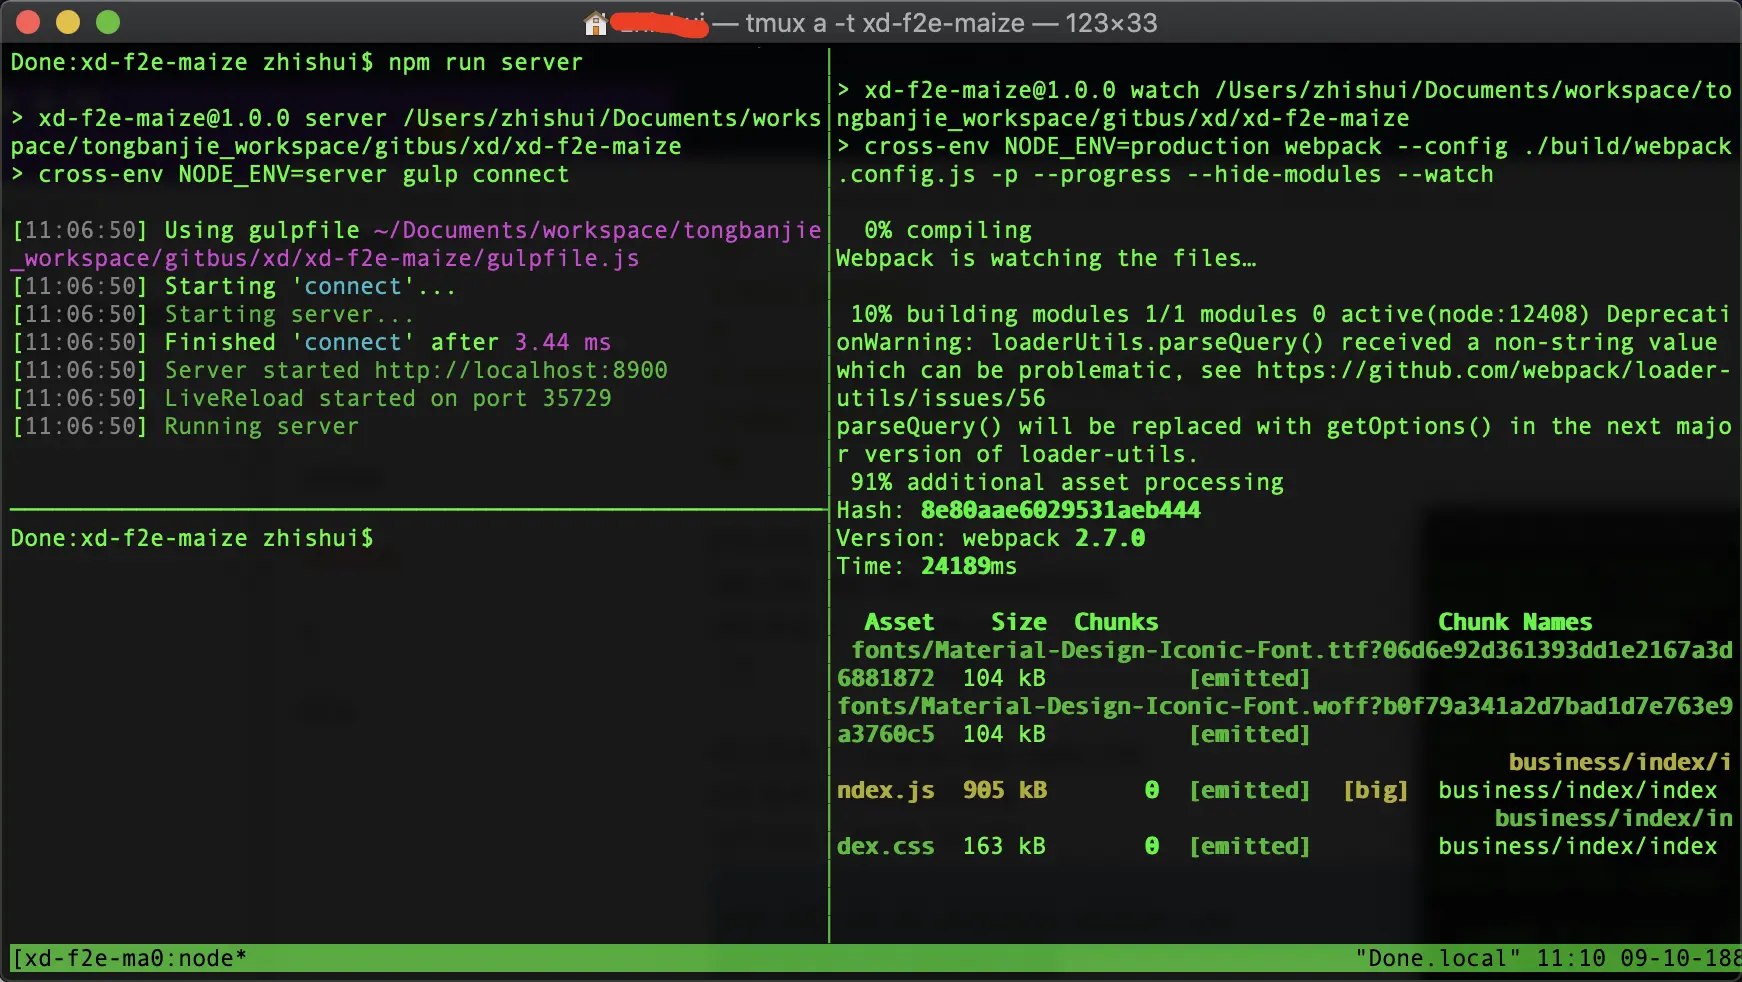Click the home folder icon in the title bar
Screen dimensions: 1742x982
[x=596, y=23]
